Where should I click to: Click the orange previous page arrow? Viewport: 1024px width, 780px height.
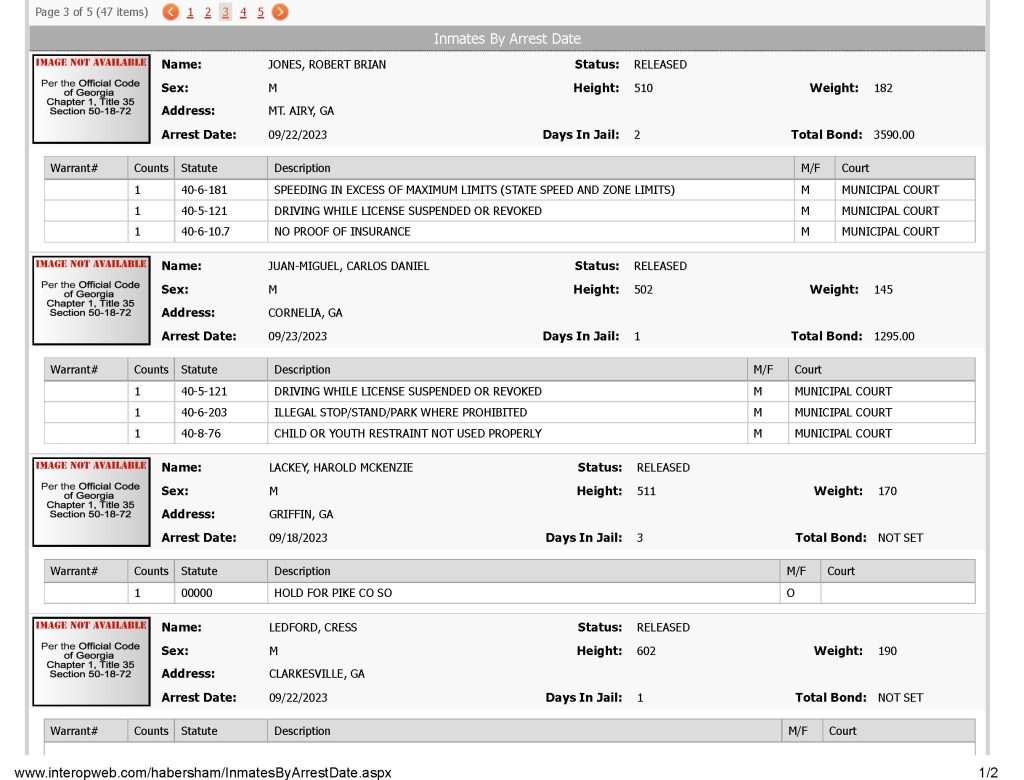click(170, 12)
